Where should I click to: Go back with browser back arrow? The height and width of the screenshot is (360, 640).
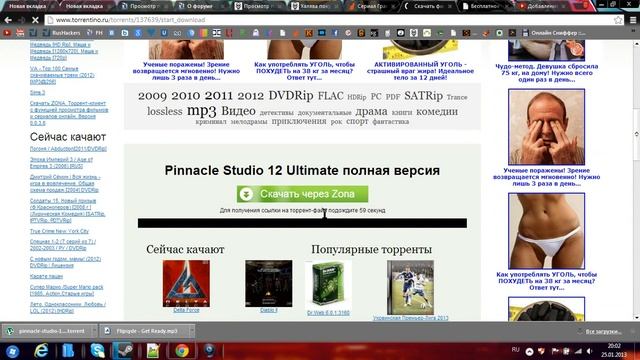[x=8, y=20]
